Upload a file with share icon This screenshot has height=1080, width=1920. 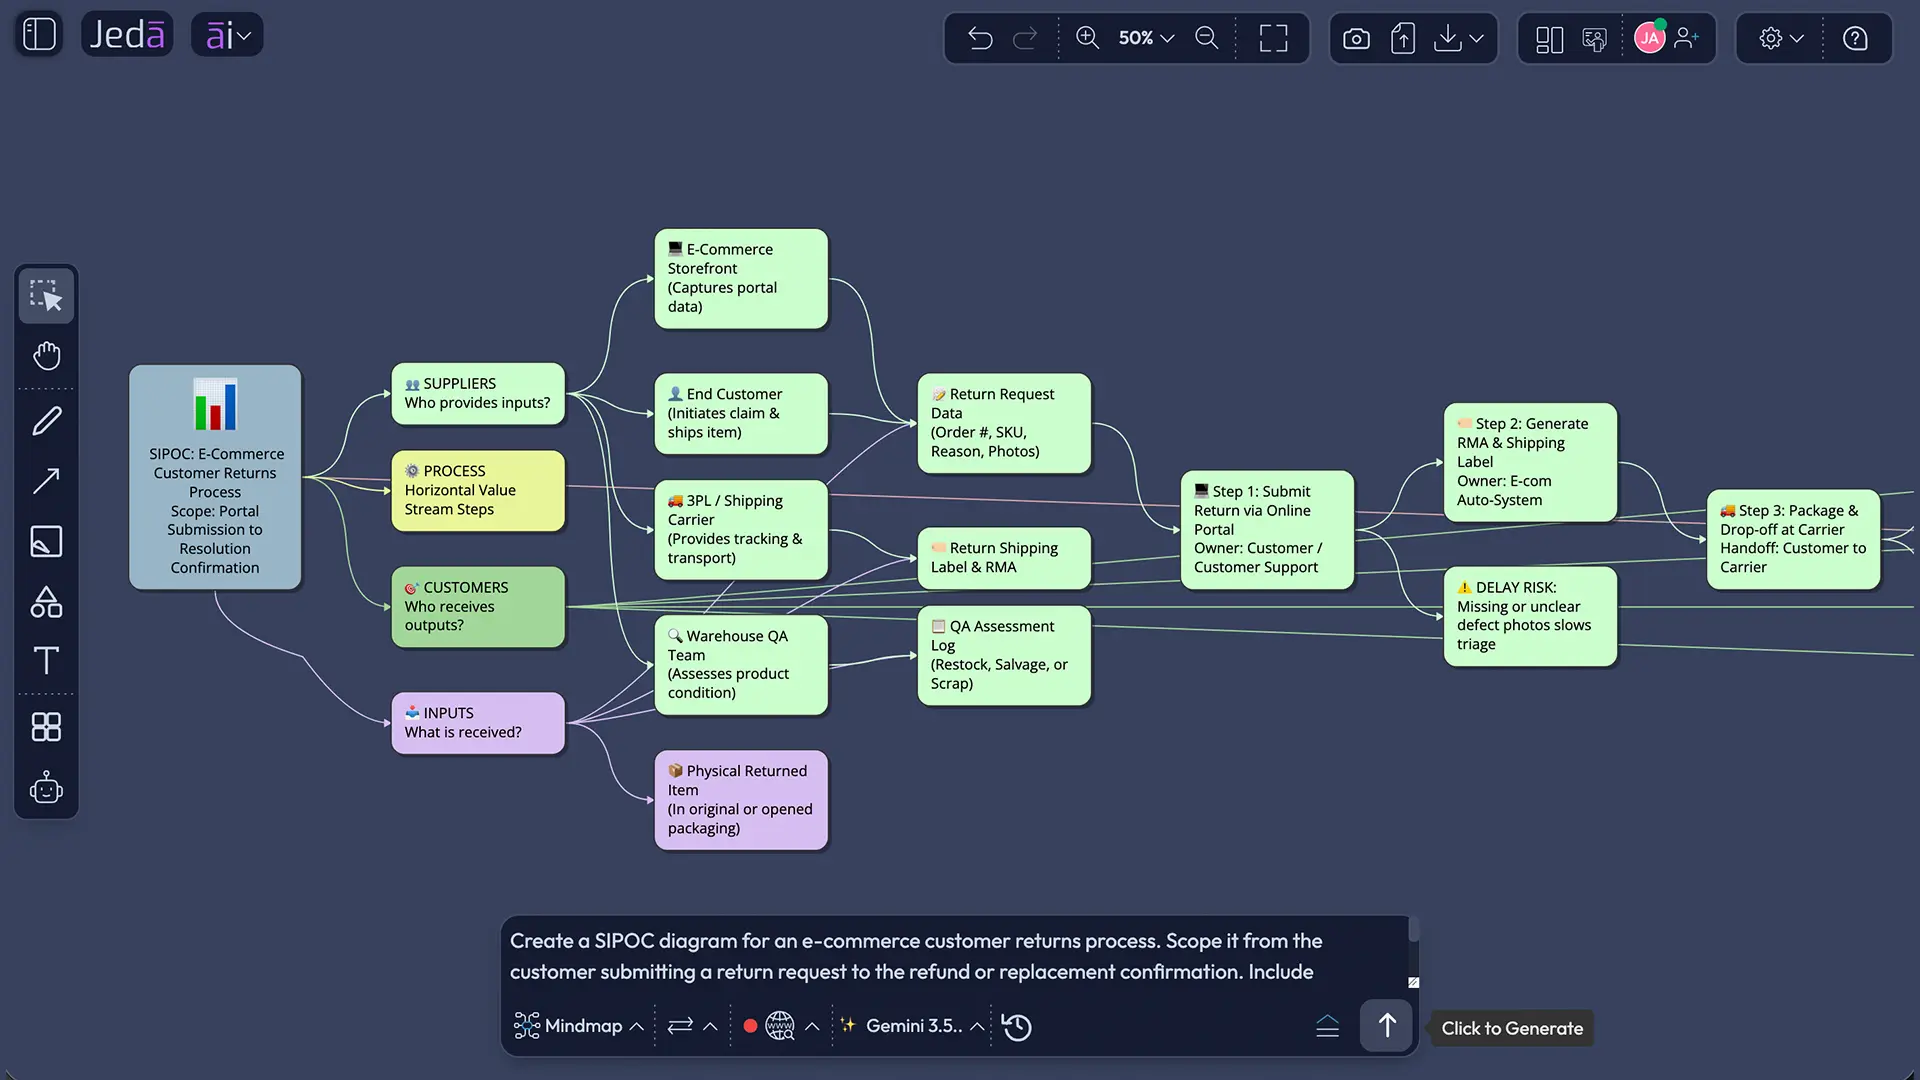tap(1403, 38)
